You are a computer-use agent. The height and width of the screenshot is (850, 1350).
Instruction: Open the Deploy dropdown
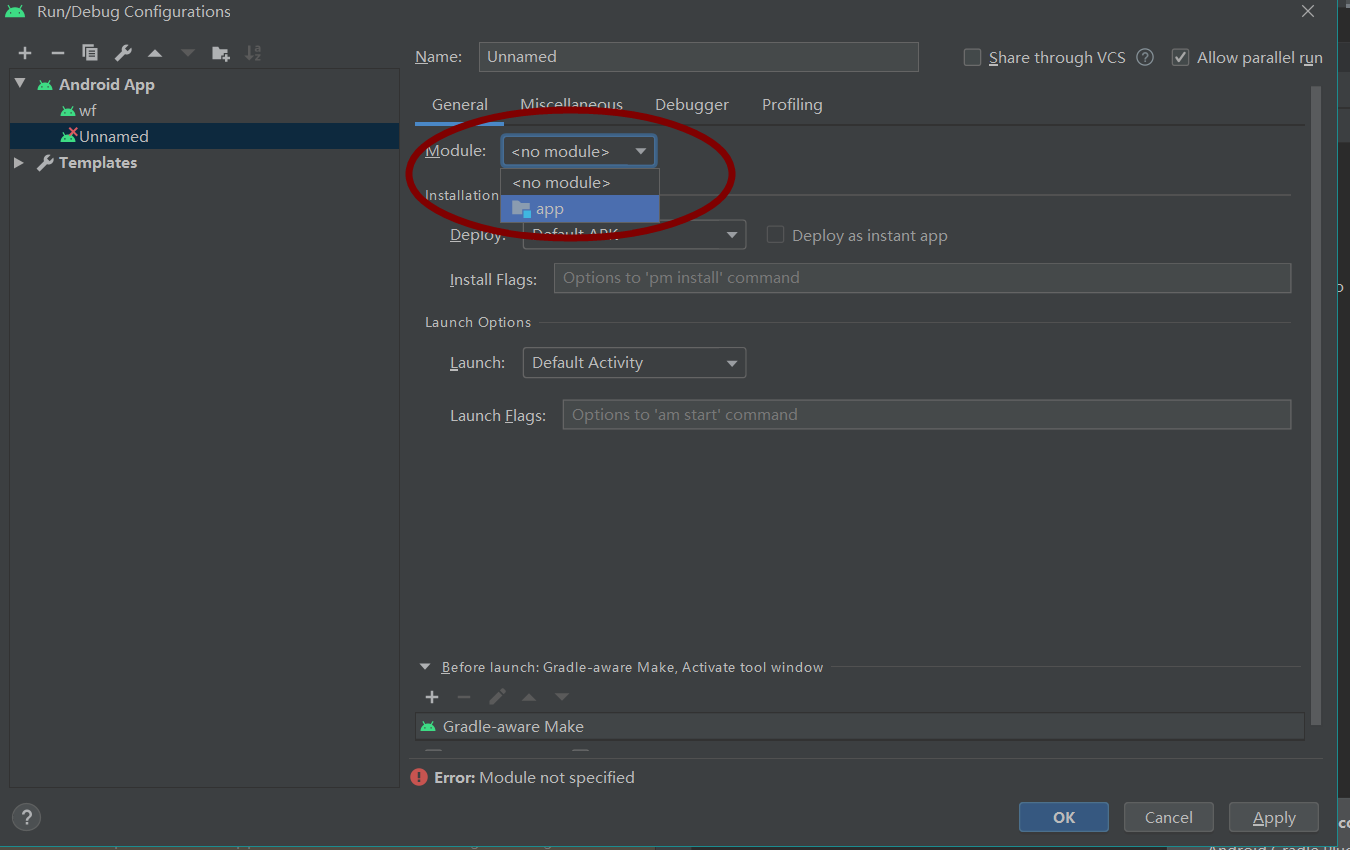[x=634, y=235]
